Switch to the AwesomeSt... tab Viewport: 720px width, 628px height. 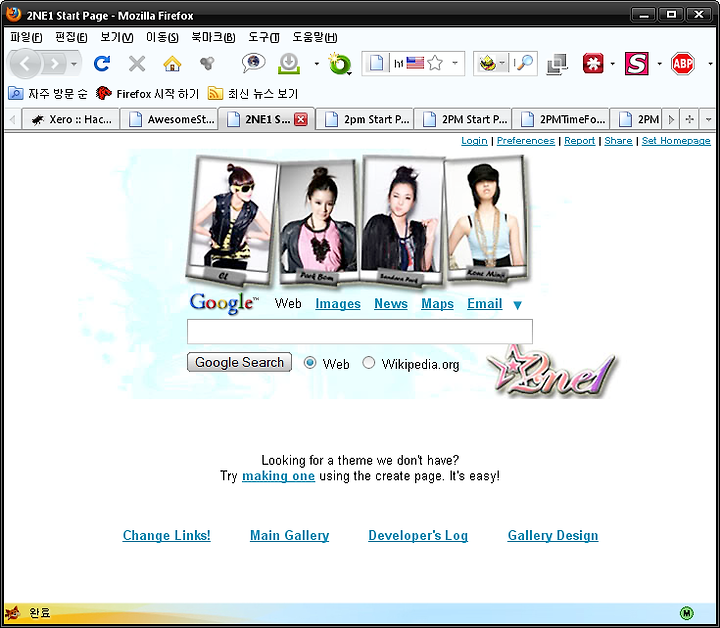[x=169, y=119]
